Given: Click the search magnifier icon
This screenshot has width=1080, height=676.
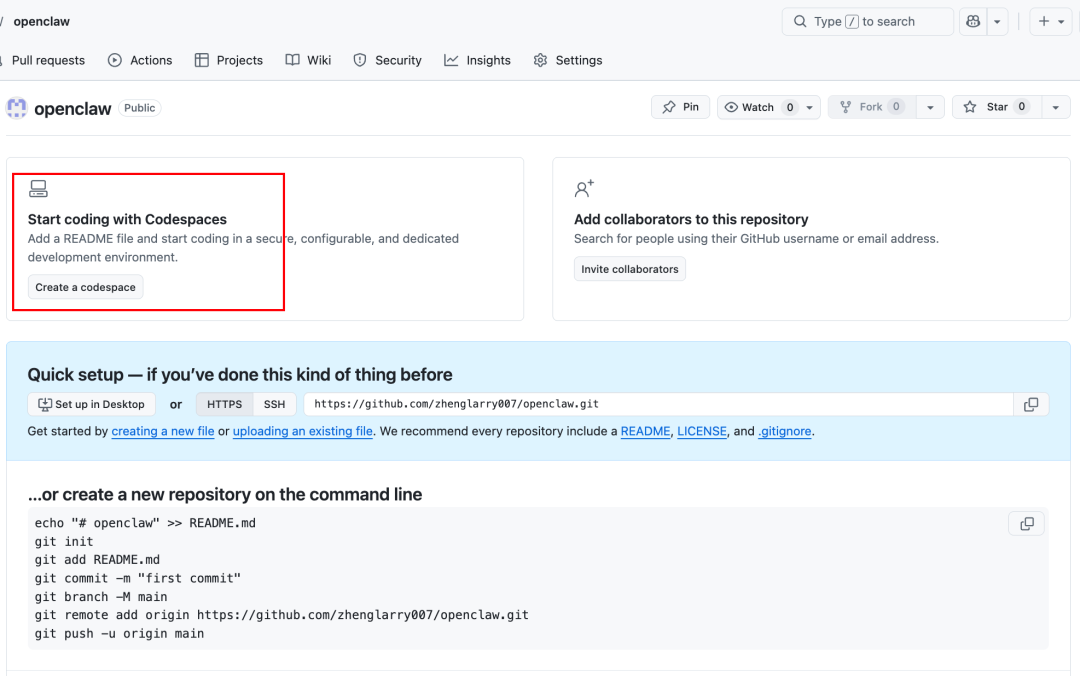Looking at the screenshot, I should point(800,21).
